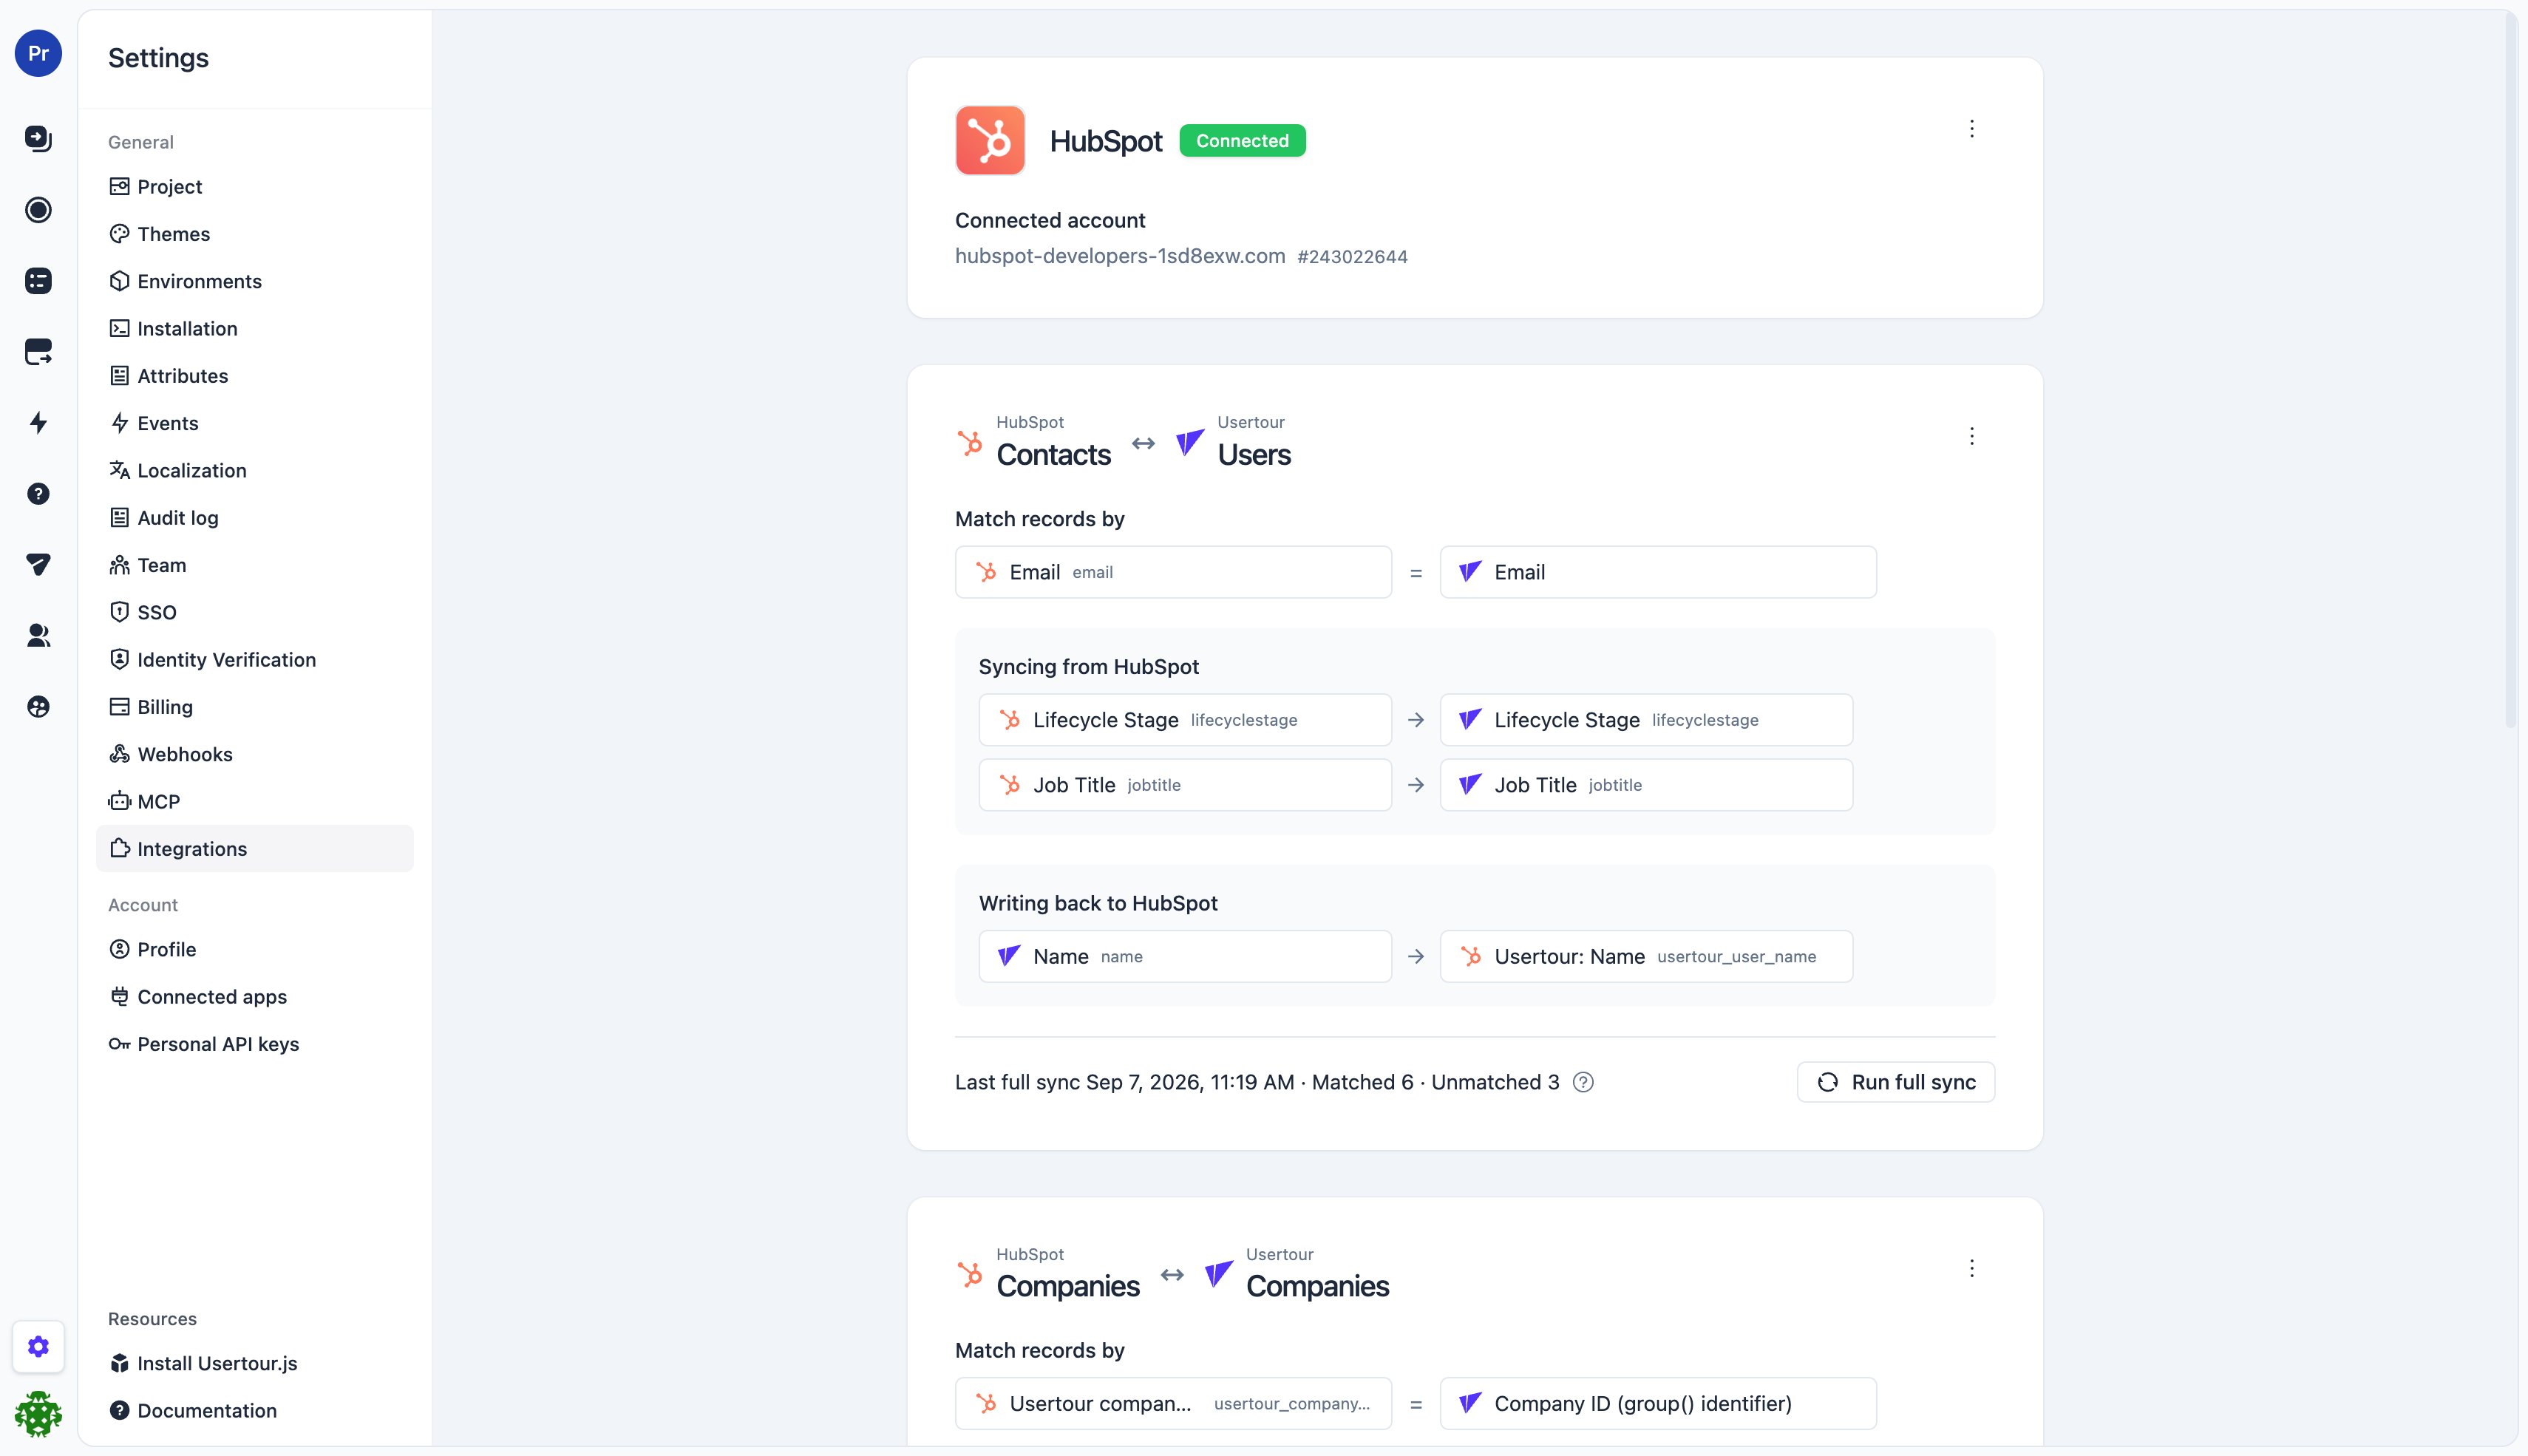Go to Billing page
The width and height of the screenshot is (2528, 1456).
[x=254, y=706]
